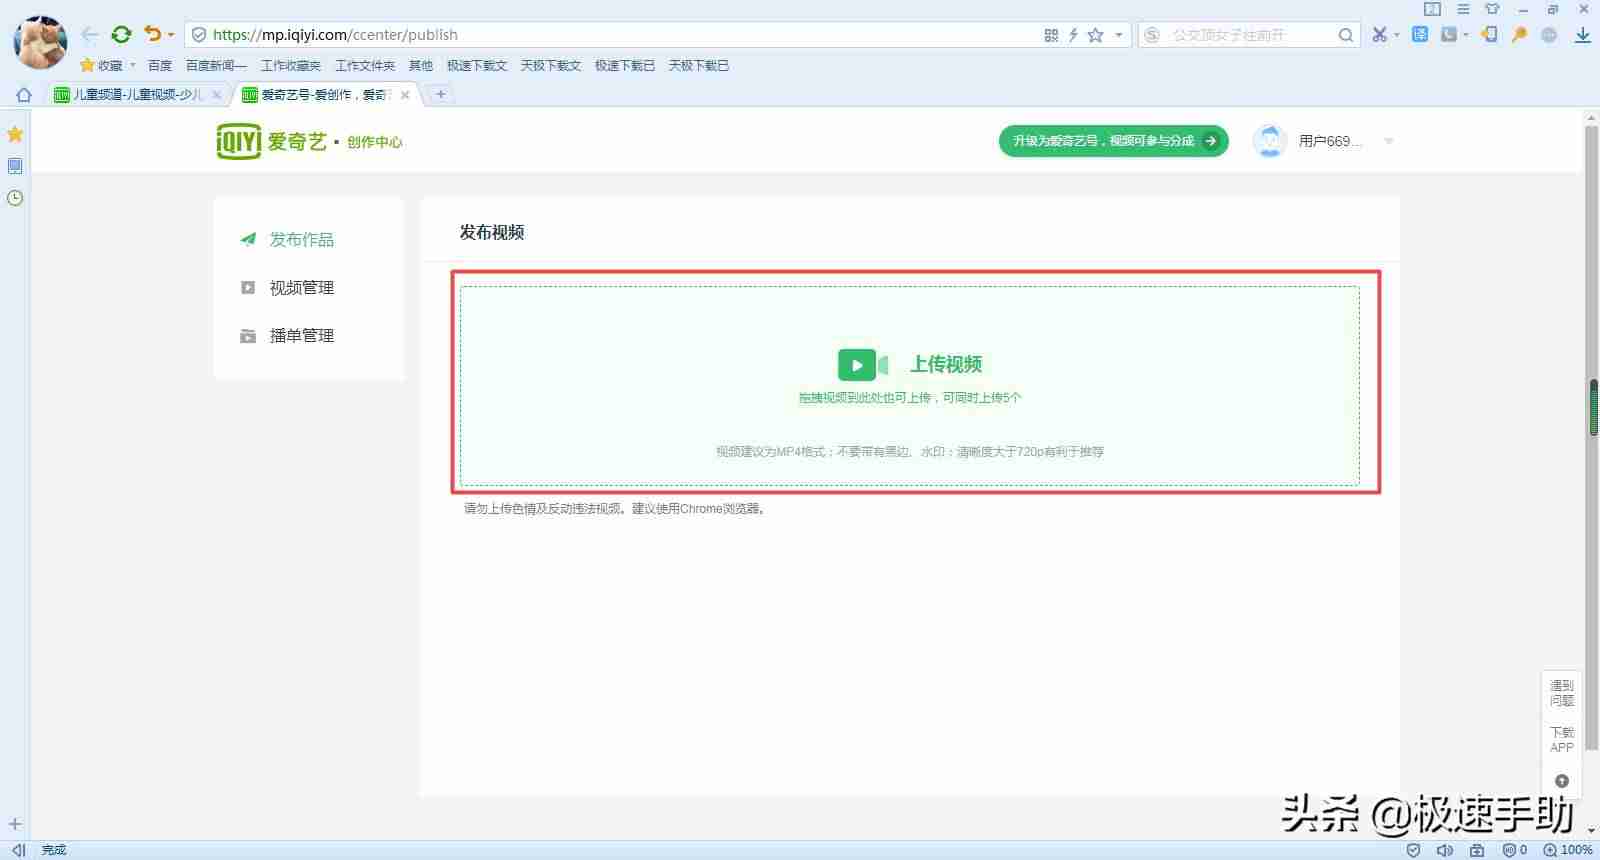Click the security shield icon in address bar

tap(199, 35)
